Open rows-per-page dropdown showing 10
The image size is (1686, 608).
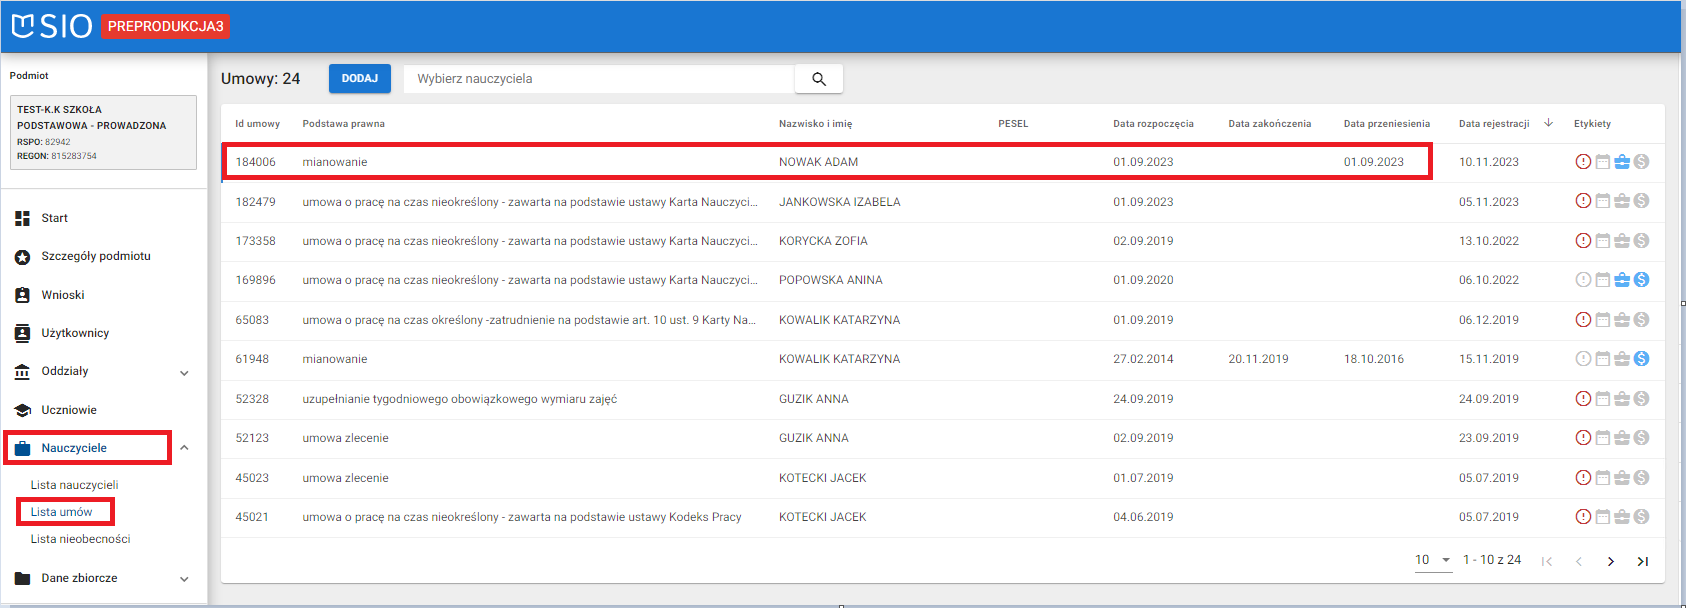[x=1433, y=560]
